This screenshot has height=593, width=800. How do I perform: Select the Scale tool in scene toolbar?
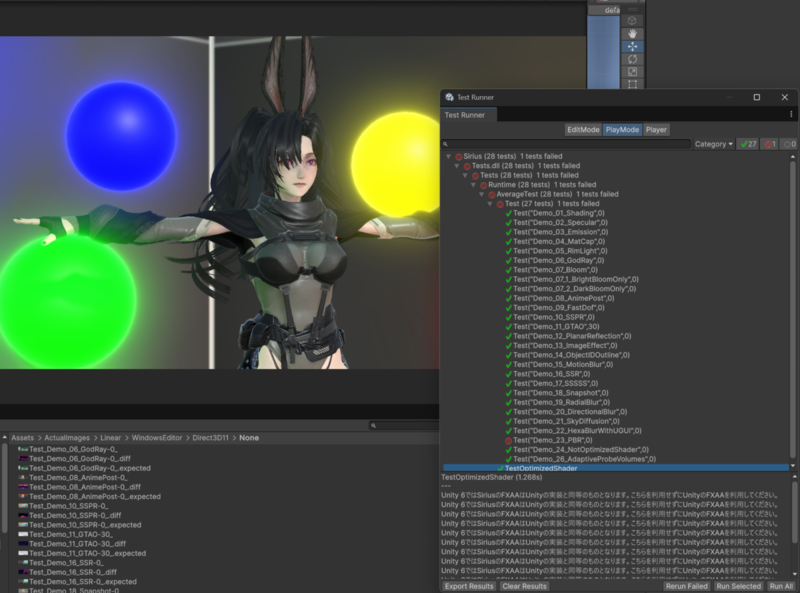pos(632,72)
